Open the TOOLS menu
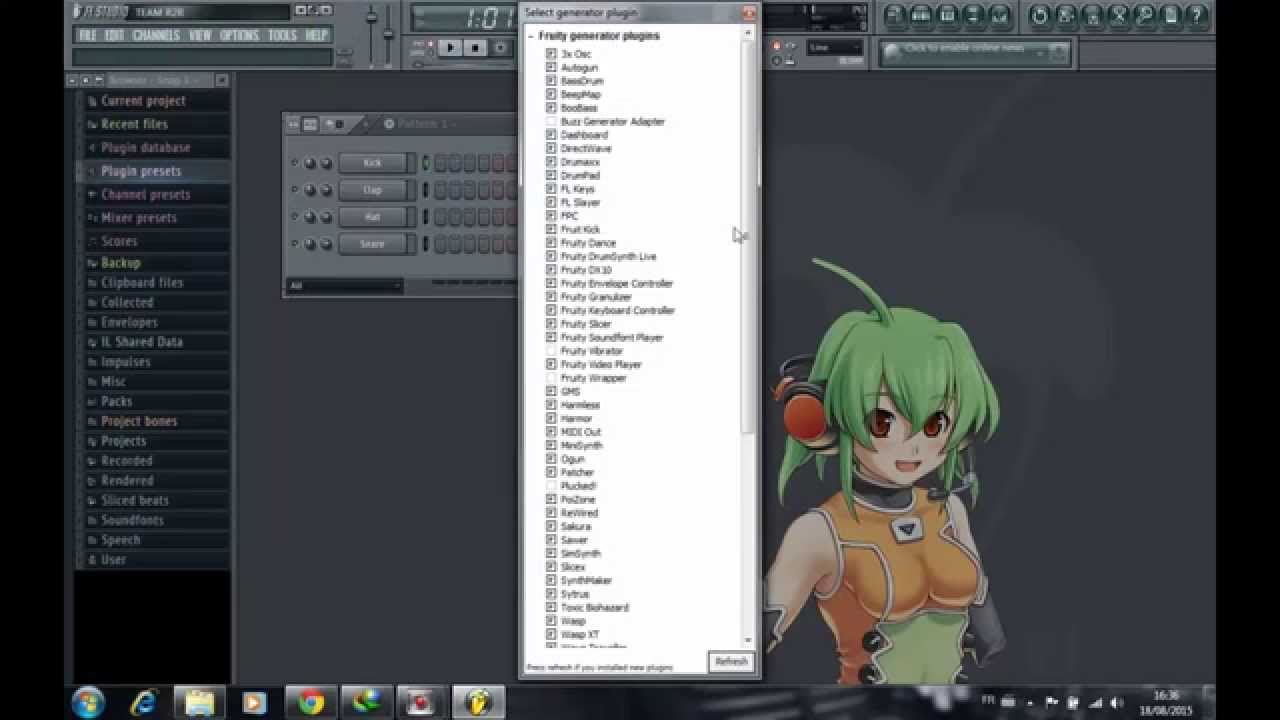 [x=282, y=35]
